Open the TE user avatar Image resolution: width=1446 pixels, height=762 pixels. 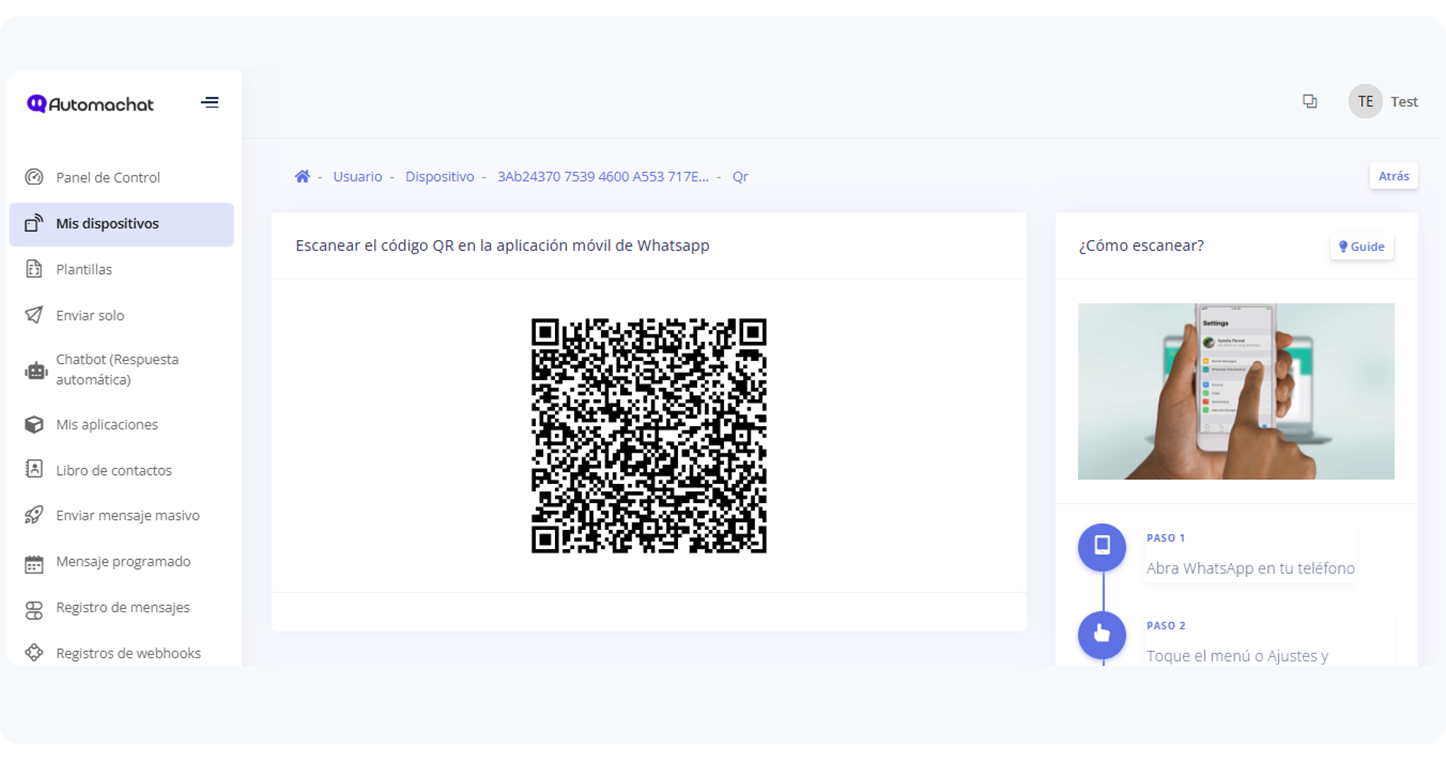[1365, 101]
